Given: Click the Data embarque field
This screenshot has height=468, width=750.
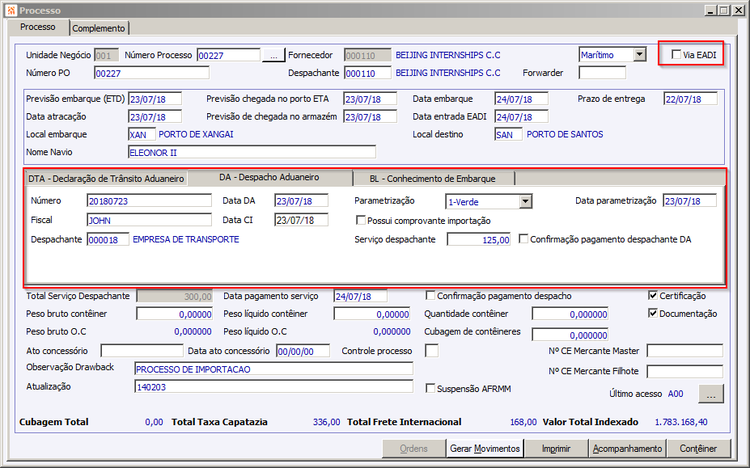Looking at the screenshot, I should 521,99.
